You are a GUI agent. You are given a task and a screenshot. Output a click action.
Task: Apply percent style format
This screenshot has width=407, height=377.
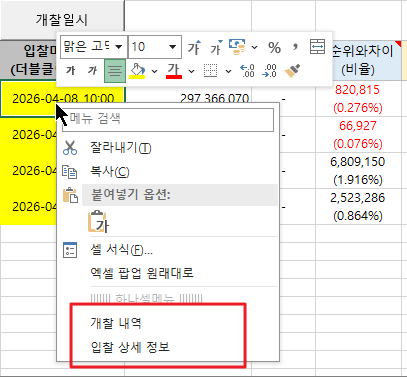274,48
